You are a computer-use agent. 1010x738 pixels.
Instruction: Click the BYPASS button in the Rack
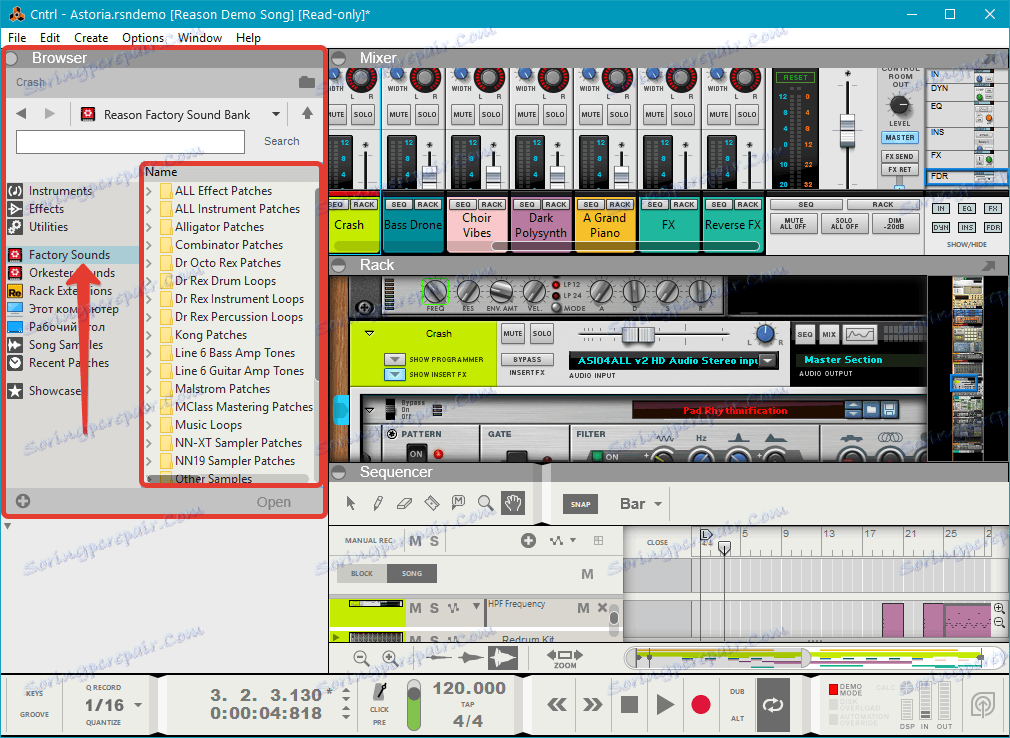click(x=527, y=359)
